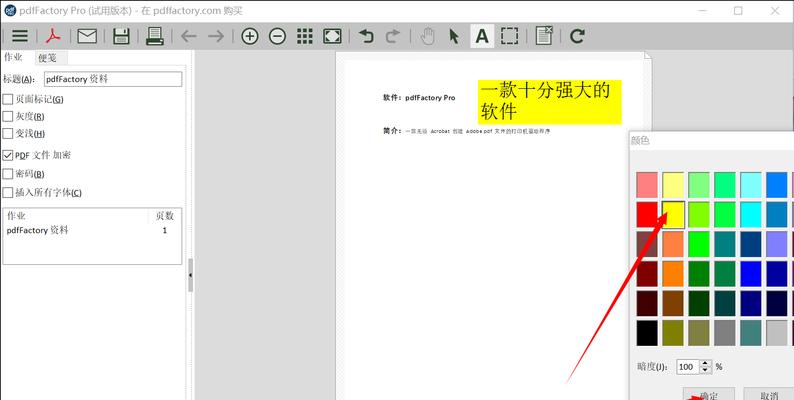This screenshot has width=794, height=400.
Task: Enable 密码(B) checkbox
Action: (x=8, y=174)
